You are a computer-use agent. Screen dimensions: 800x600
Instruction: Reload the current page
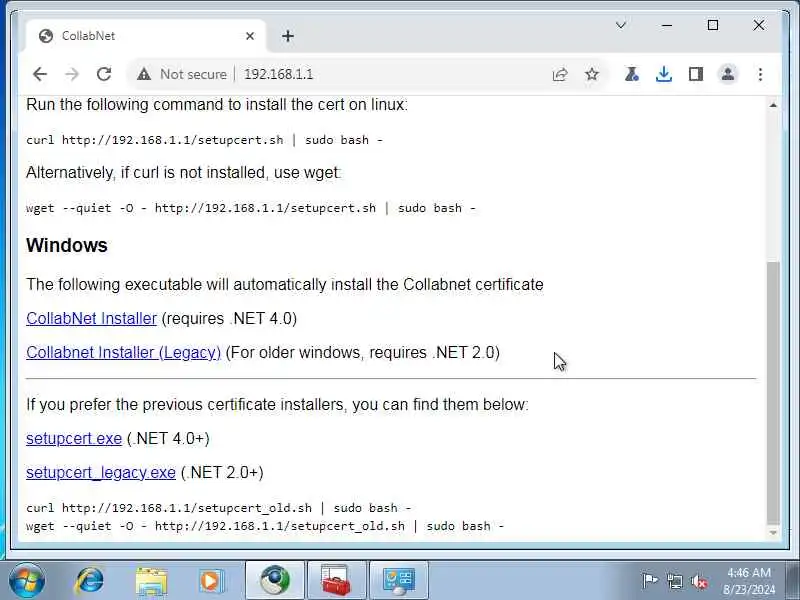[x=104, y=74]
